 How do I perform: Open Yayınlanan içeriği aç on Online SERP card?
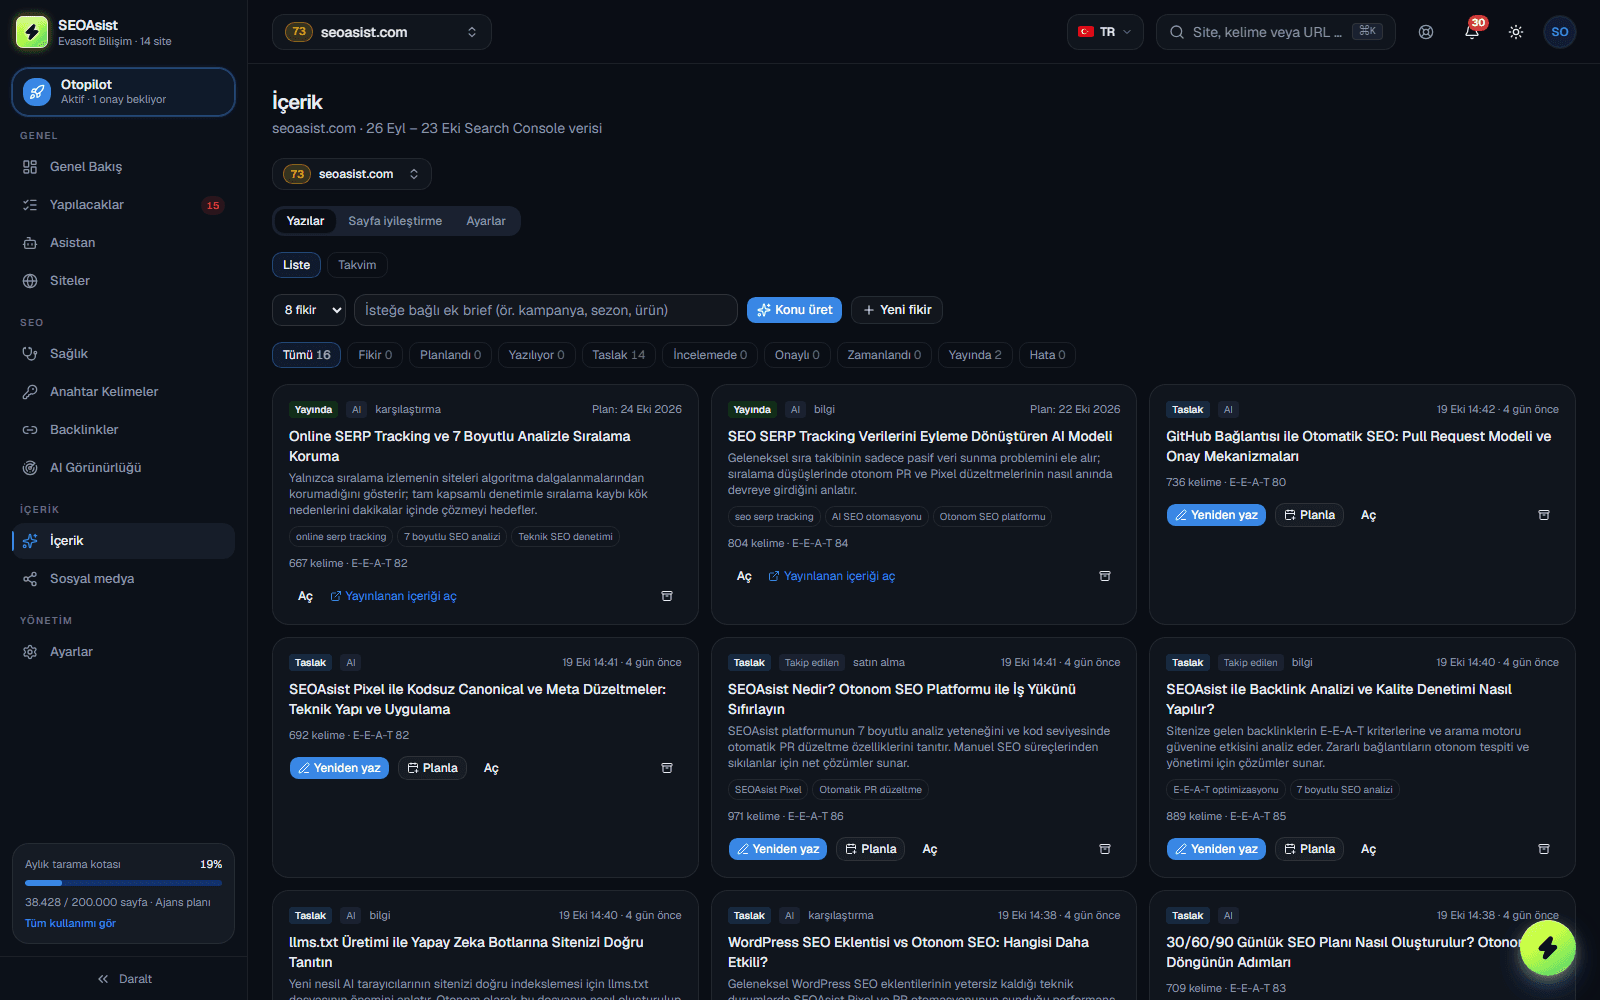point(393,596)
